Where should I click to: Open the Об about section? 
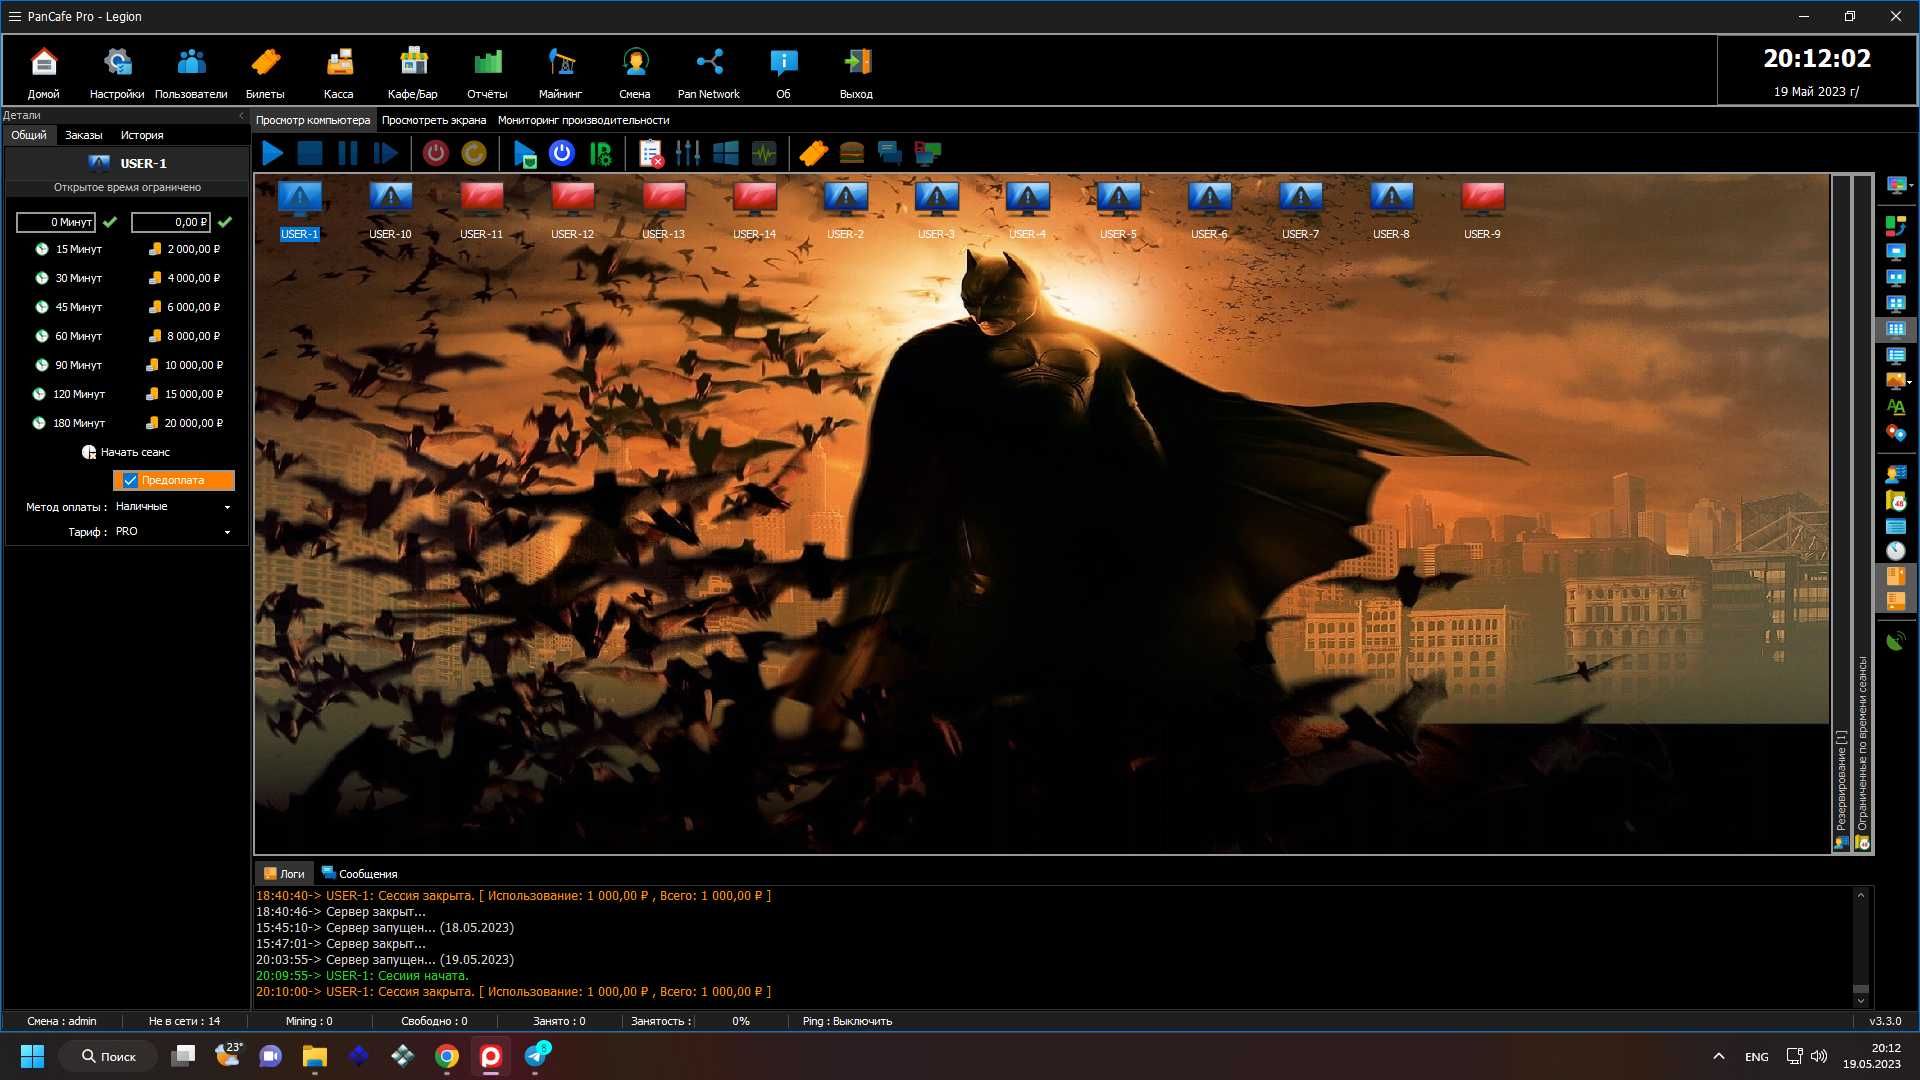(x=783, y=73)
